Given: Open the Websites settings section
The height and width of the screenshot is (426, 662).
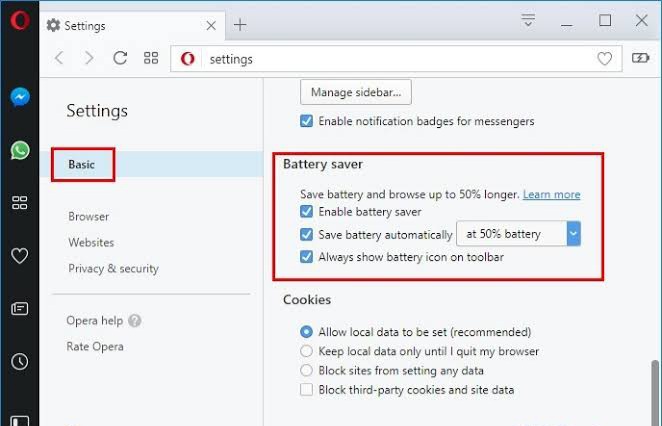Looking at the screenshot, I should [x=91, y=242].
